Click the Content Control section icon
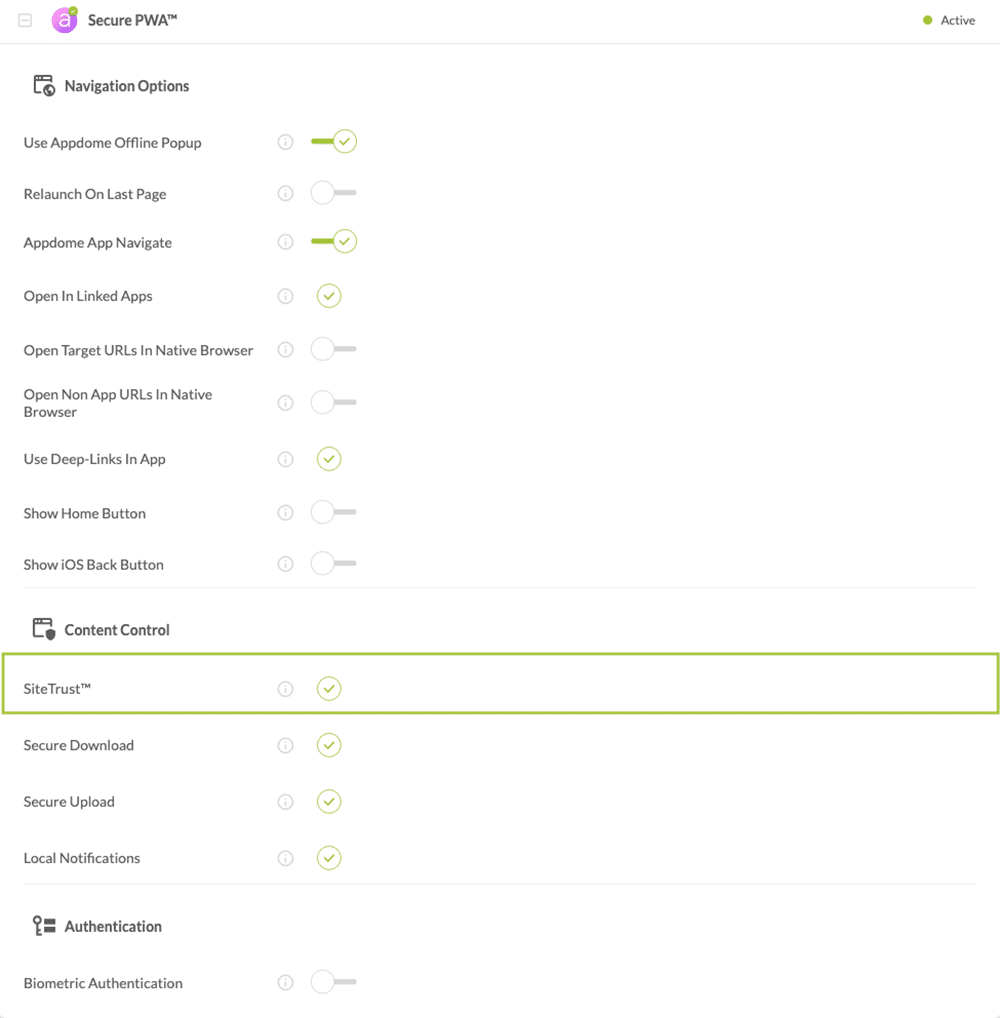 tap(44, 629)
